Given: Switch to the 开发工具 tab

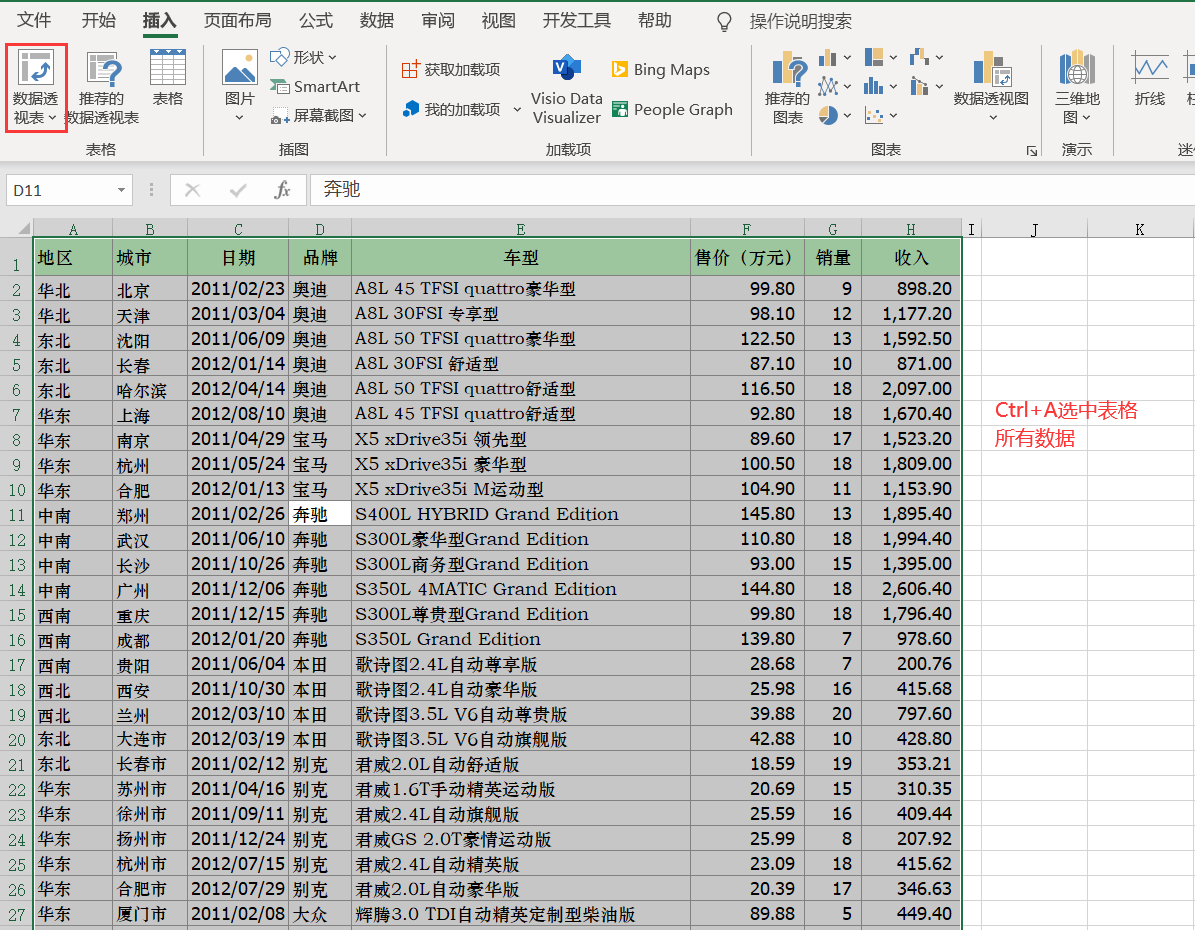Looking at the screenshot, I should (x=576, y=21).
